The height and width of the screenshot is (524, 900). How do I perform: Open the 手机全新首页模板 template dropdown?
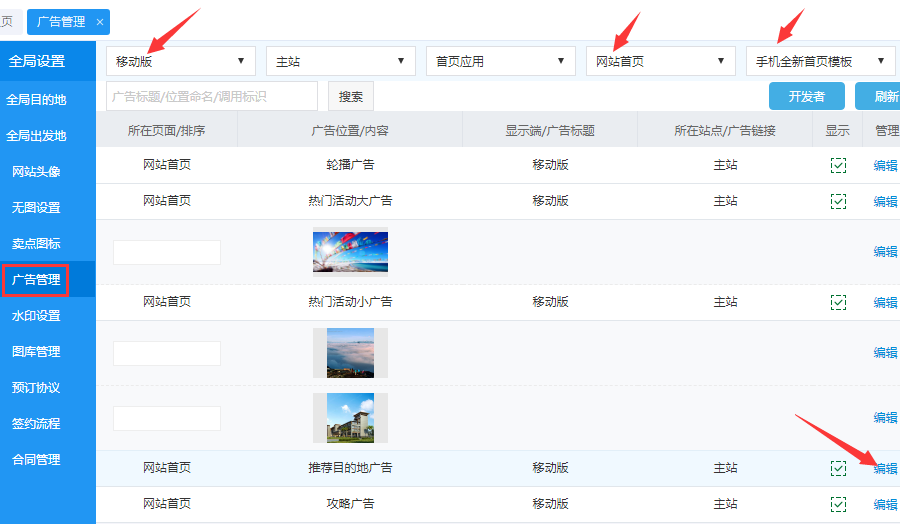pyautogui.click(x=820, y=61)
